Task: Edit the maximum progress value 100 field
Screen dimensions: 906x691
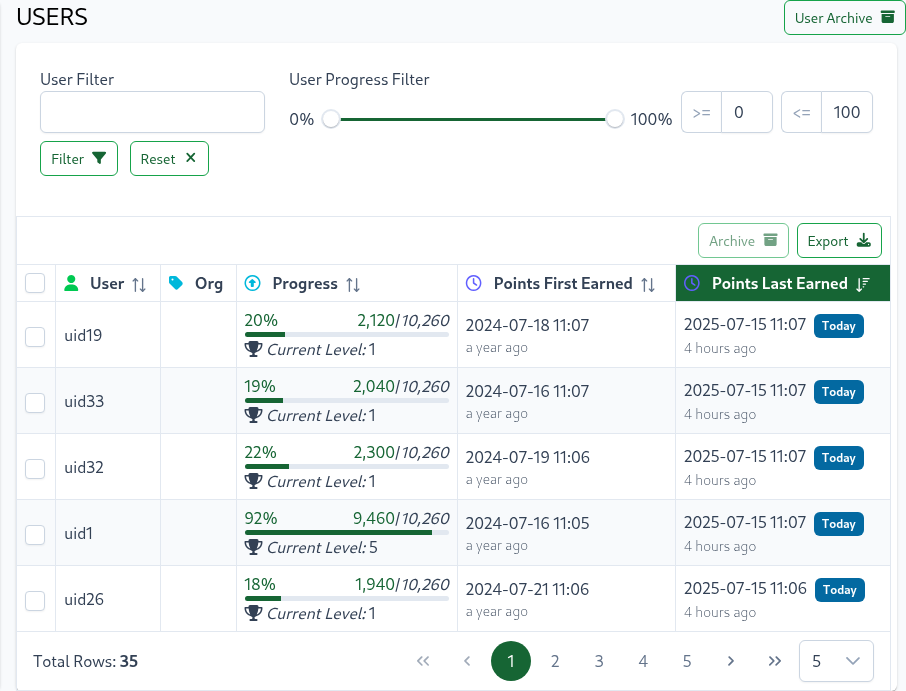Action: [x=846, y=112]
